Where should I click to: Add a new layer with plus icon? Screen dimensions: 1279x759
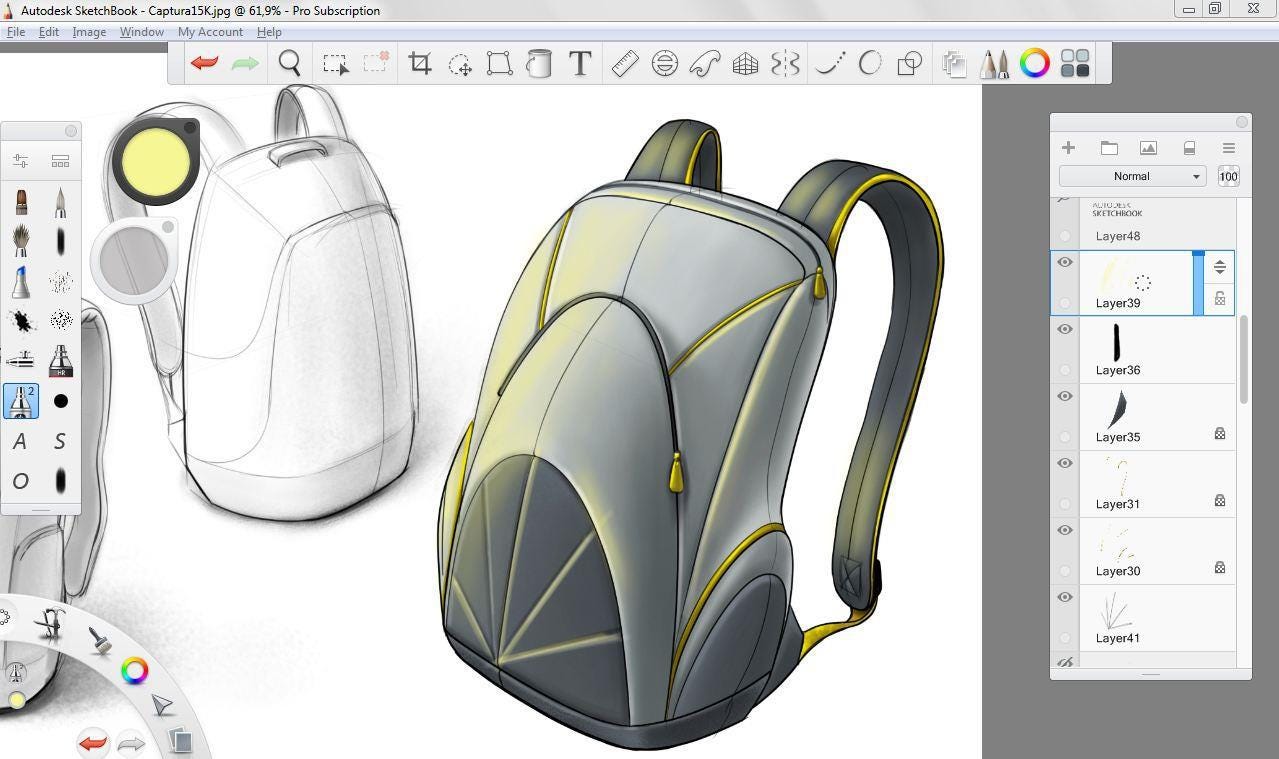(1068, 148)
